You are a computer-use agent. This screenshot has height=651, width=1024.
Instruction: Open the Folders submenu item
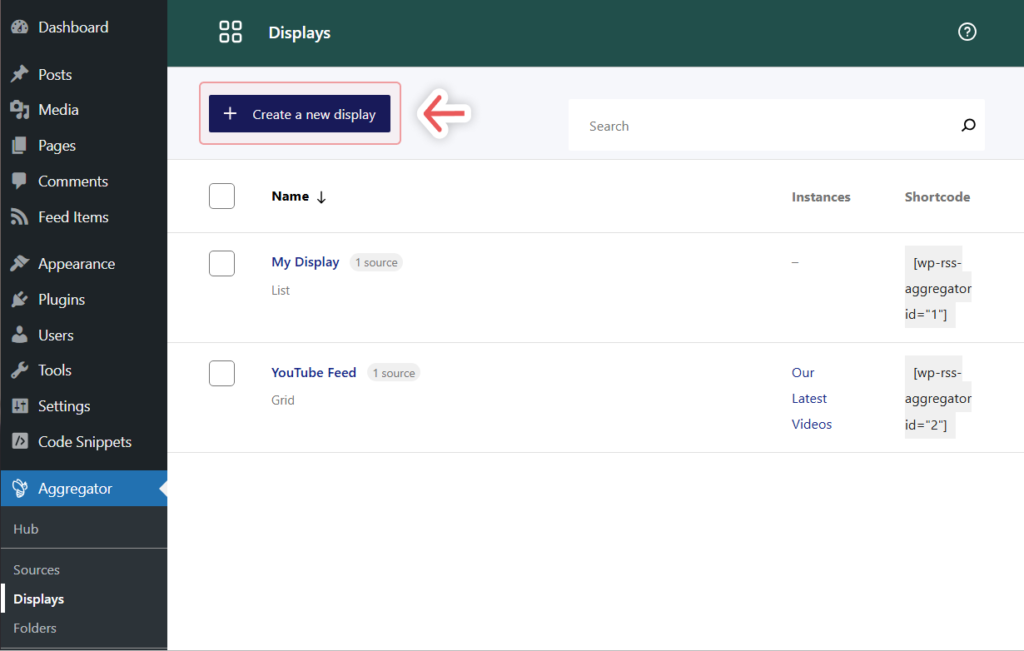[x=35, y=628]
